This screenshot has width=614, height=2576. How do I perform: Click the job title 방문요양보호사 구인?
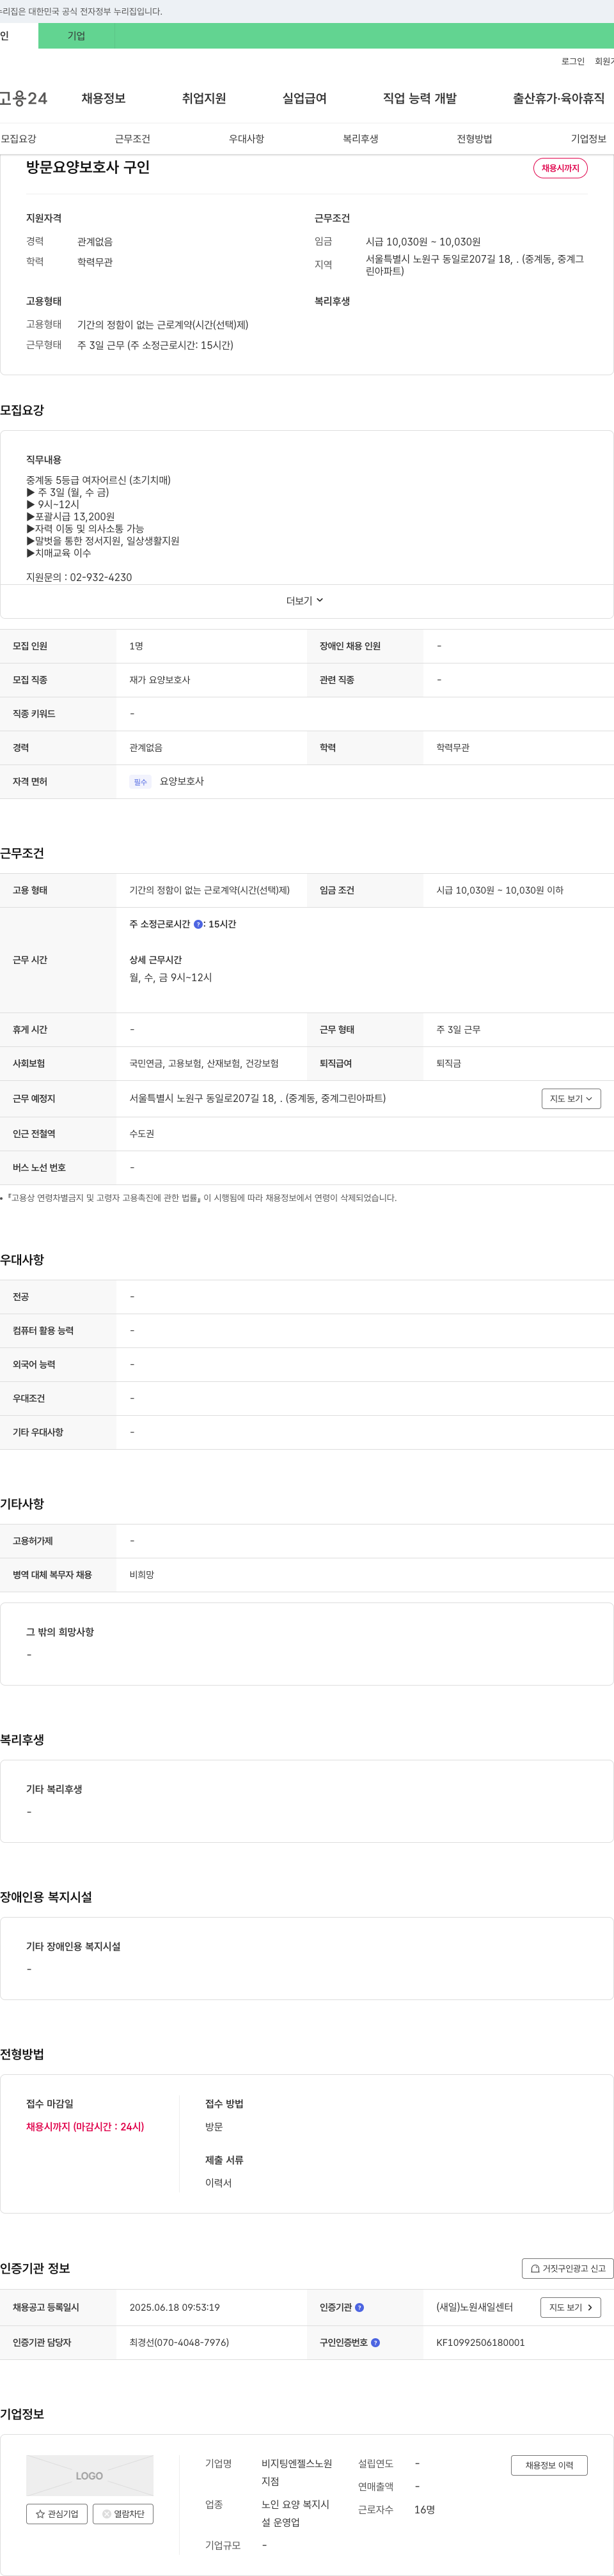[88, 167]
